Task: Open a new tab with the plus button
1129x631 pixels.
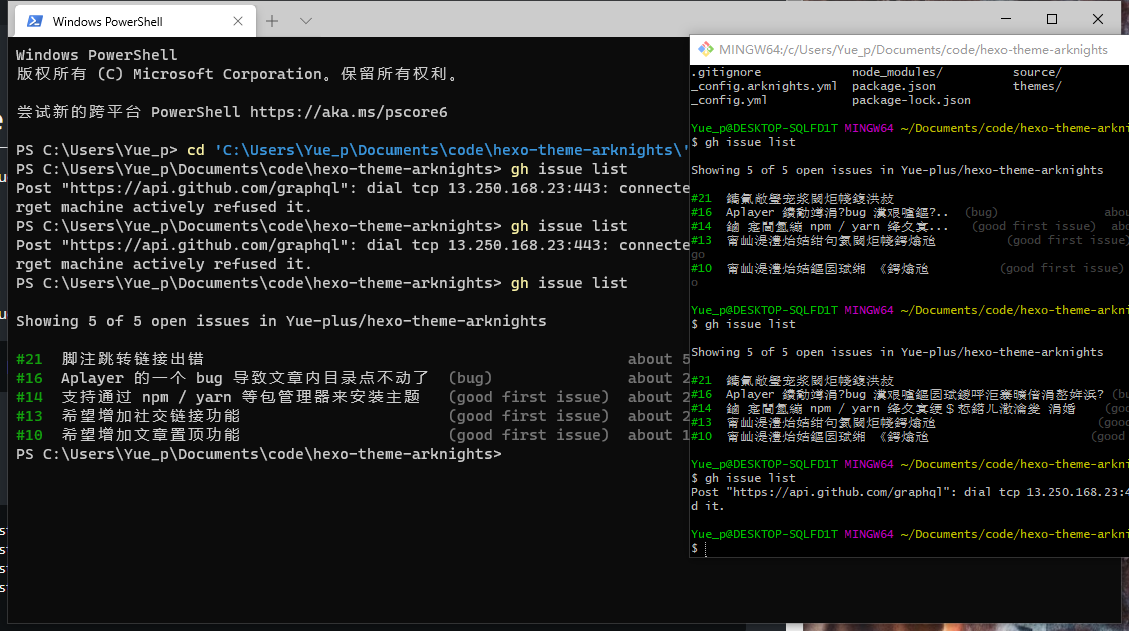Action: click(x=273, y=20)
